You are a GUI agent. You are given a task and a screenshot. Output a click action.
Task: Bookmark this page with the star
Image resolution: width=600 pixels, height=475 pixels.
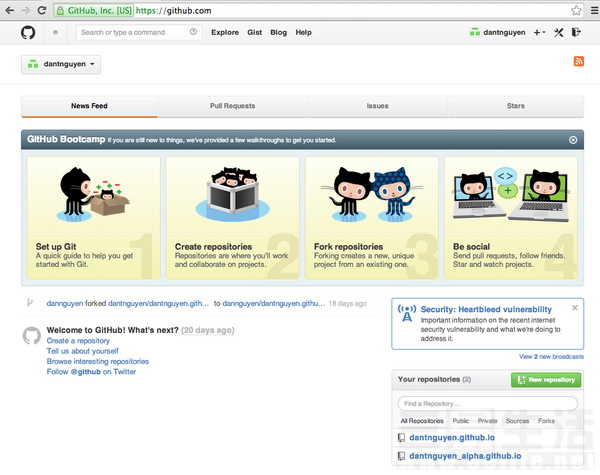[576, 10]
